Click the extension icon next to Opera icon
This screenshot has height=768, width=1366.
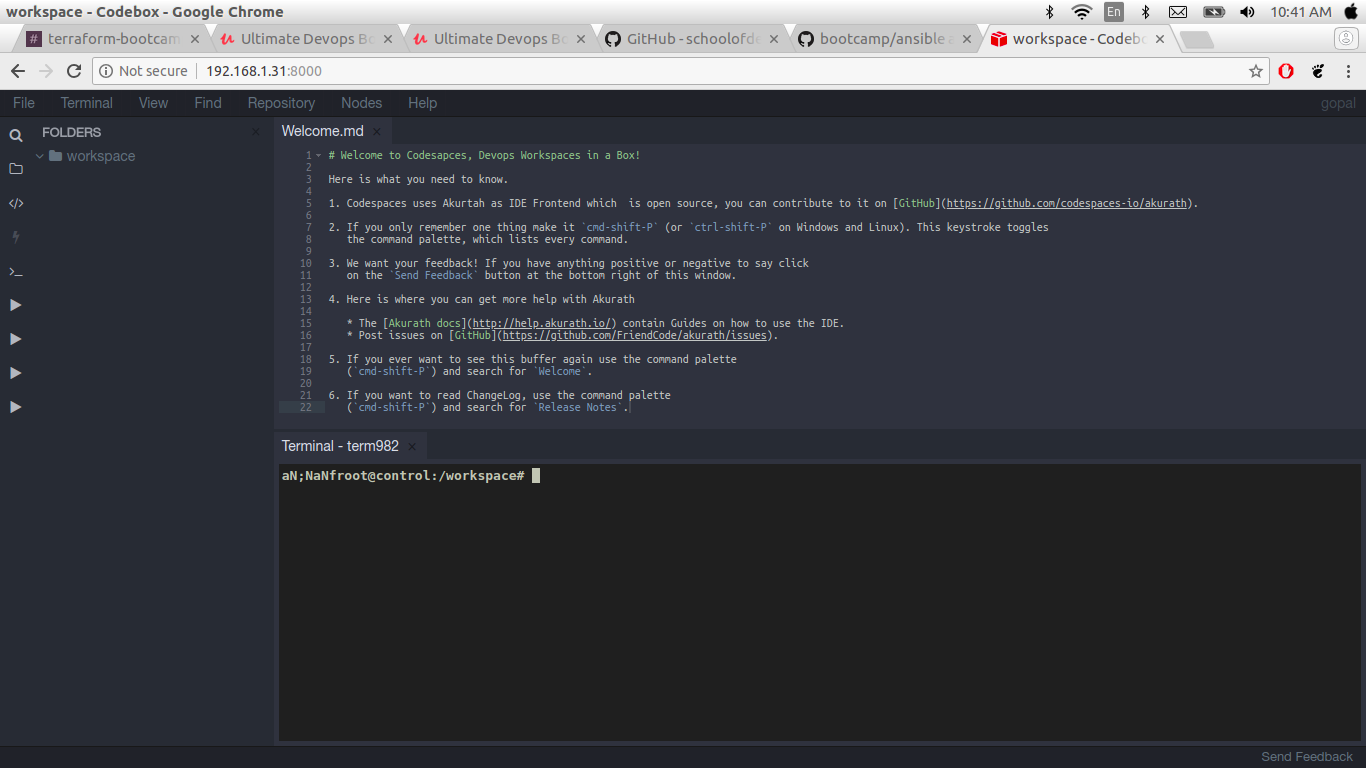1318,71
